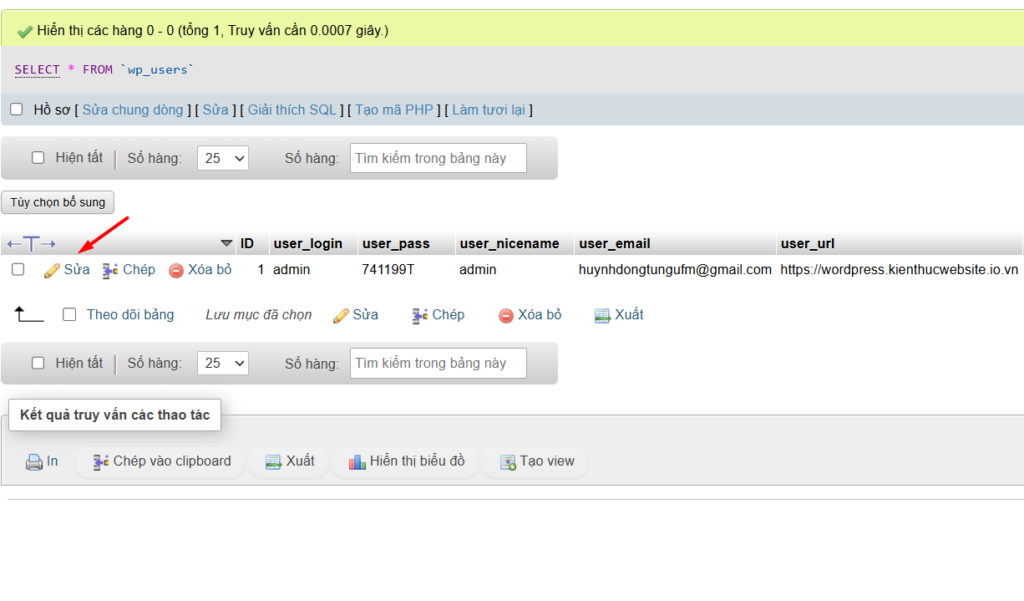1024x601 pixels.
Task: Click the wordpress.kienthucwebsite.io.vn URL cell
Action: coord(899,270)
